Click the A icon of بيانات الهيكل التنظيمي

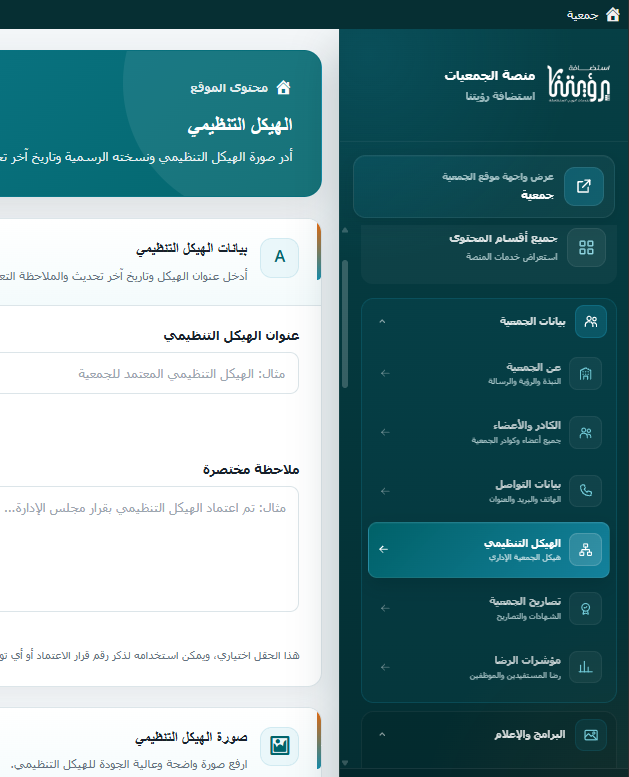pos(280,258)
